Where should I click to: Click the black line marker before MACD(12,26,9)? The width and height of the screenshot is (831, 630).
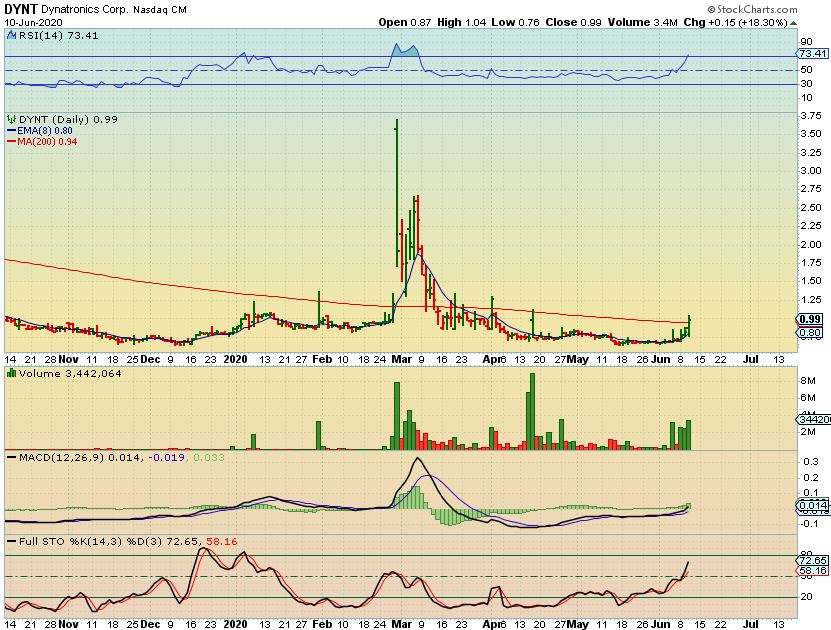click(11, 457)
